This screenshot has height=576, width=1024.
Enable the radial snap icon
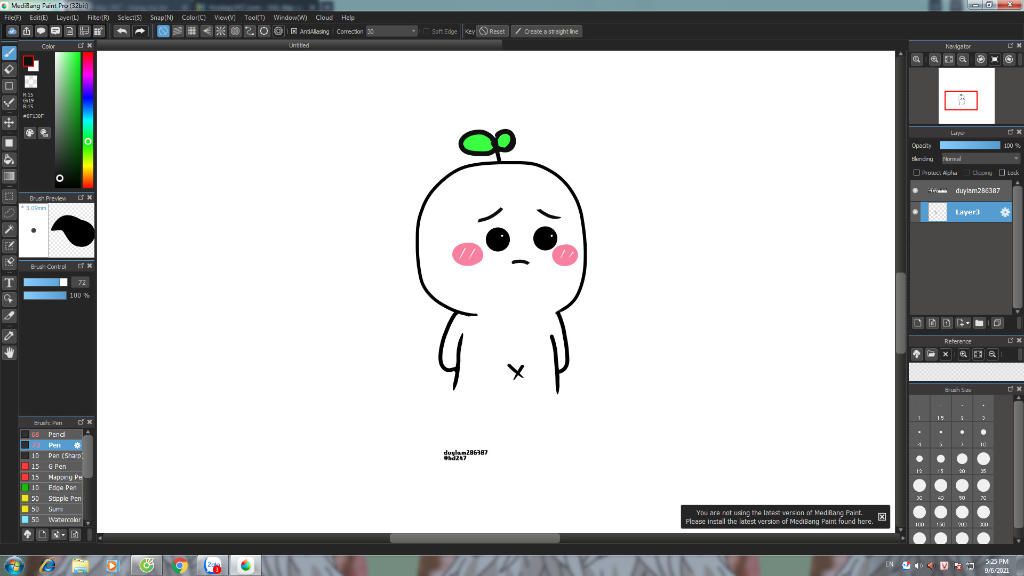pos(221,31)
